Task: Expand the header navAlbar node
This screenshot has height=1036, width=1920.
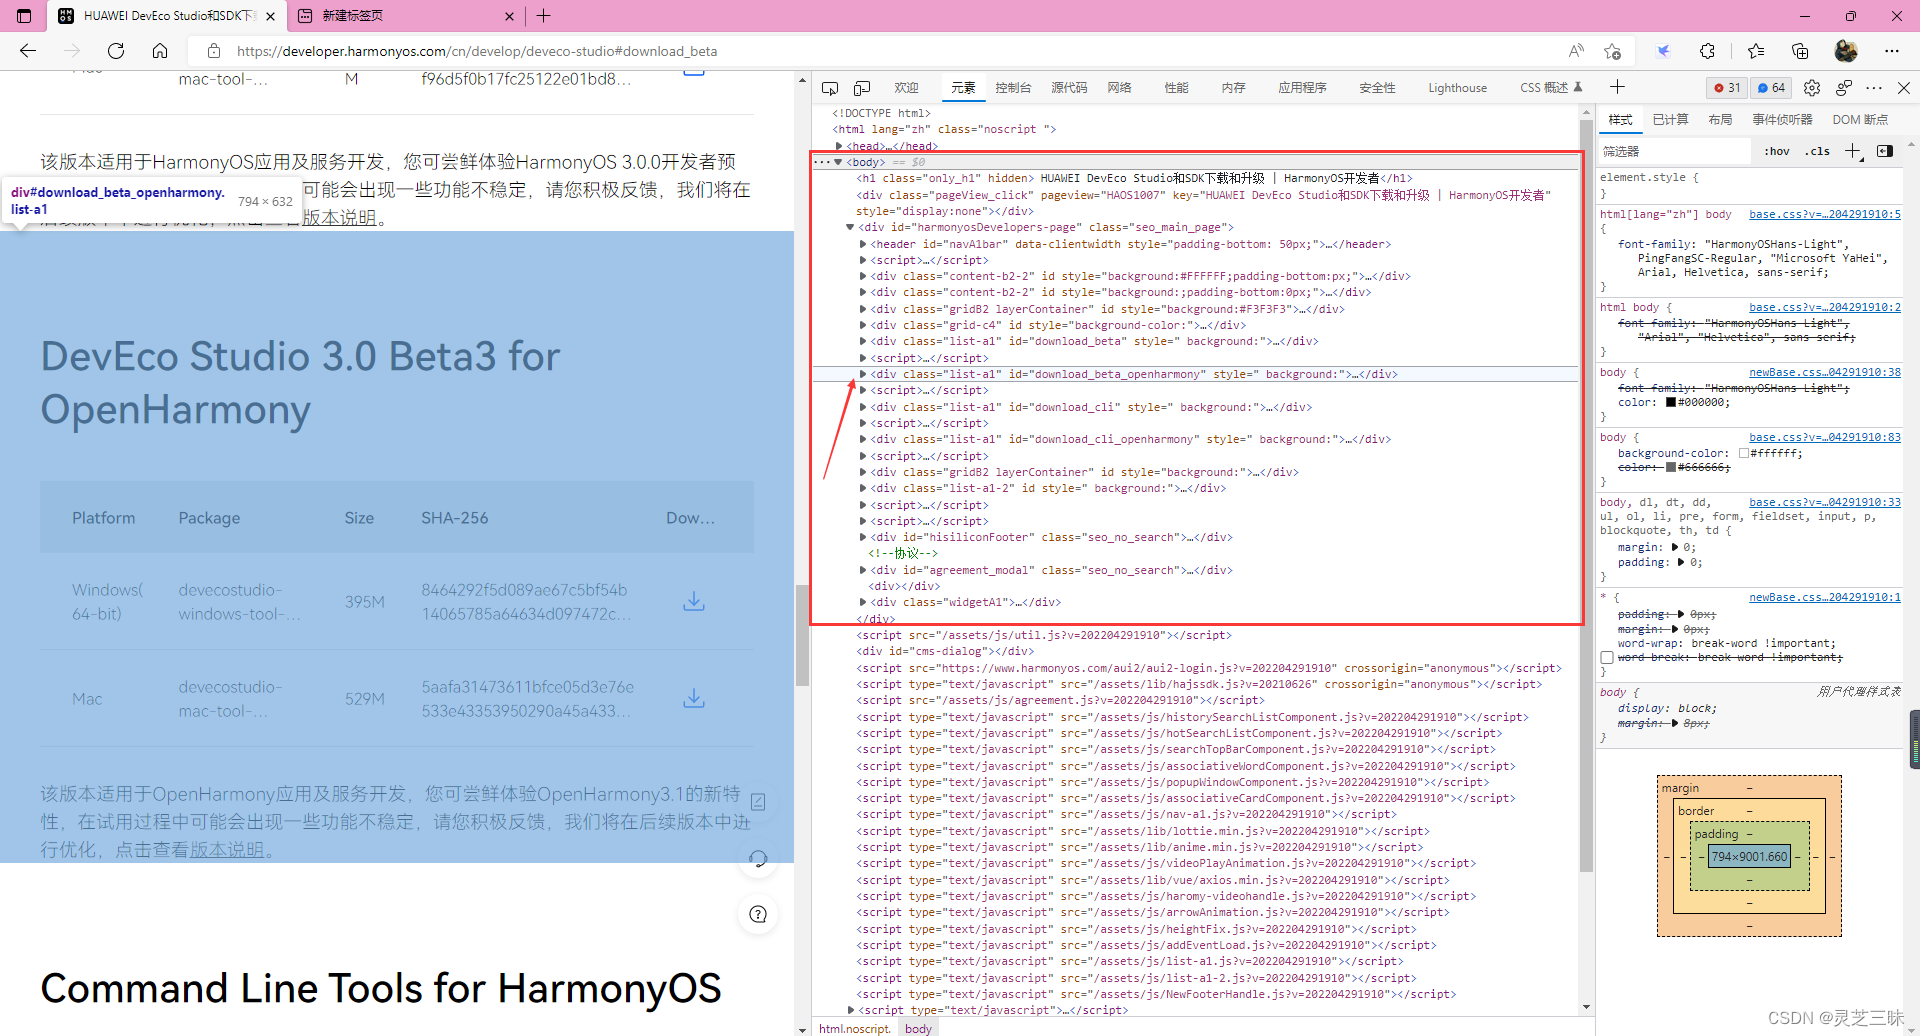Action: coord(863,244)
